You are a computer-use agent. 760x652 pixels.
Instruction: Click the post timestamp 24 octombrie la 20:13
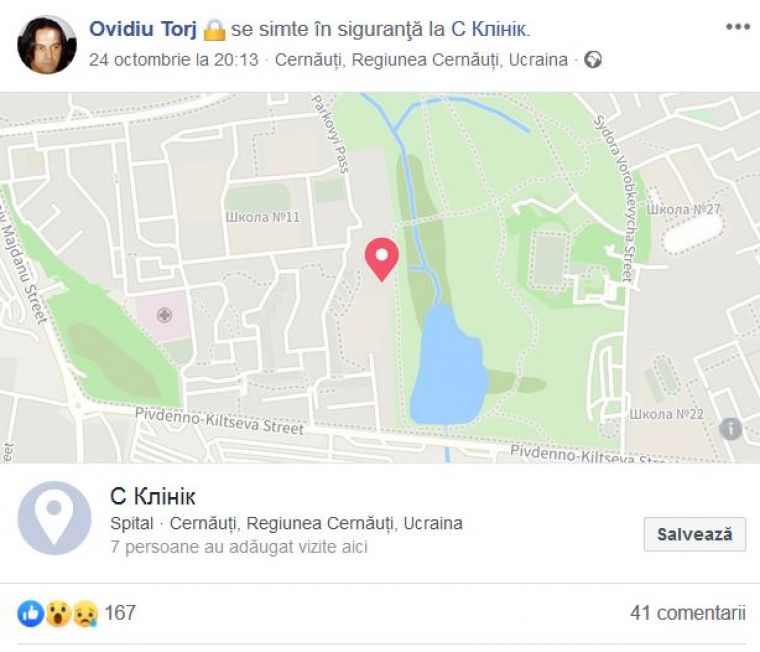pos(174,60)
